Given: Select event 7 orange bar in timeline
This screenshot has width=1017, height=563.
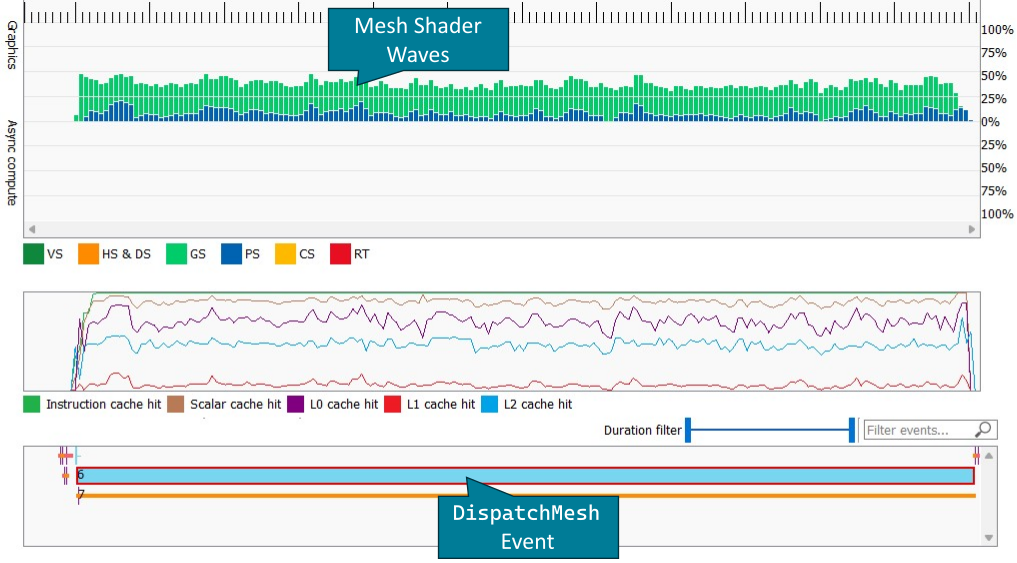Looking at the screenshot, I should click(524, 495).
